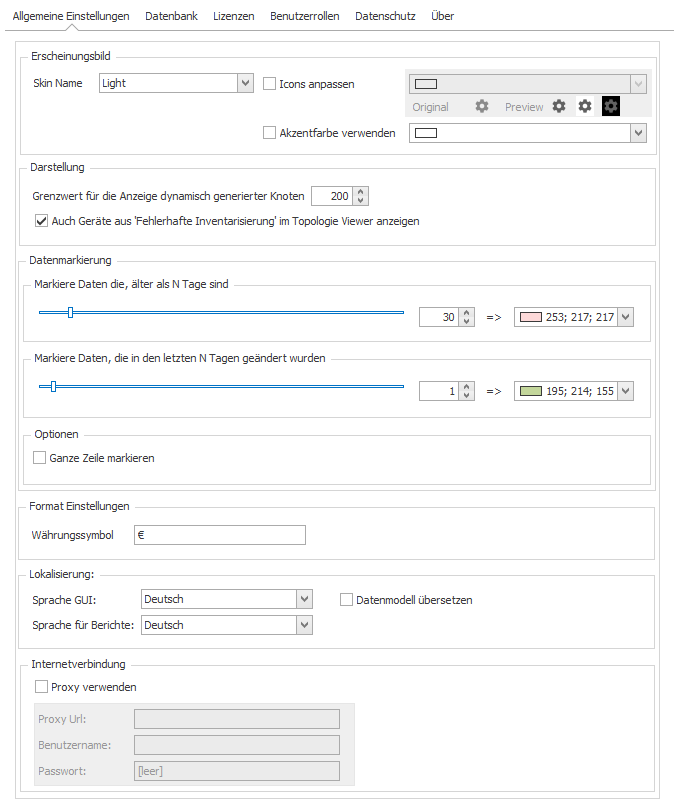
Task: Click the older-than-N-days slider handle
Action: (71, 312)
